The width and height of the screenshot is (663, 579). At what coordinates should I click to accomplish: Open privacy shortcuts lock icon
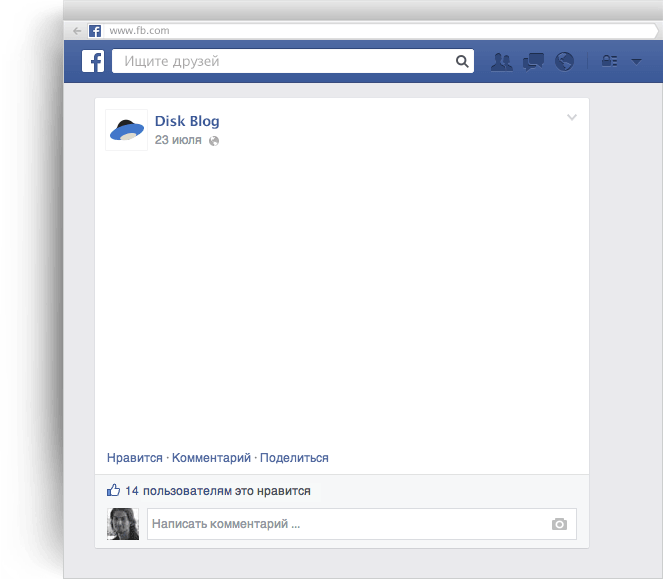(x=609, y=61)
